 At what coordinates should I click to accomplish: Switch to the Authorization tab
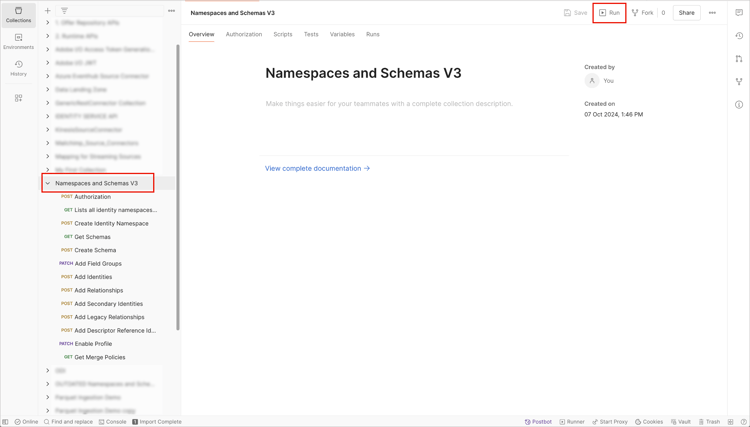point(244,34)
